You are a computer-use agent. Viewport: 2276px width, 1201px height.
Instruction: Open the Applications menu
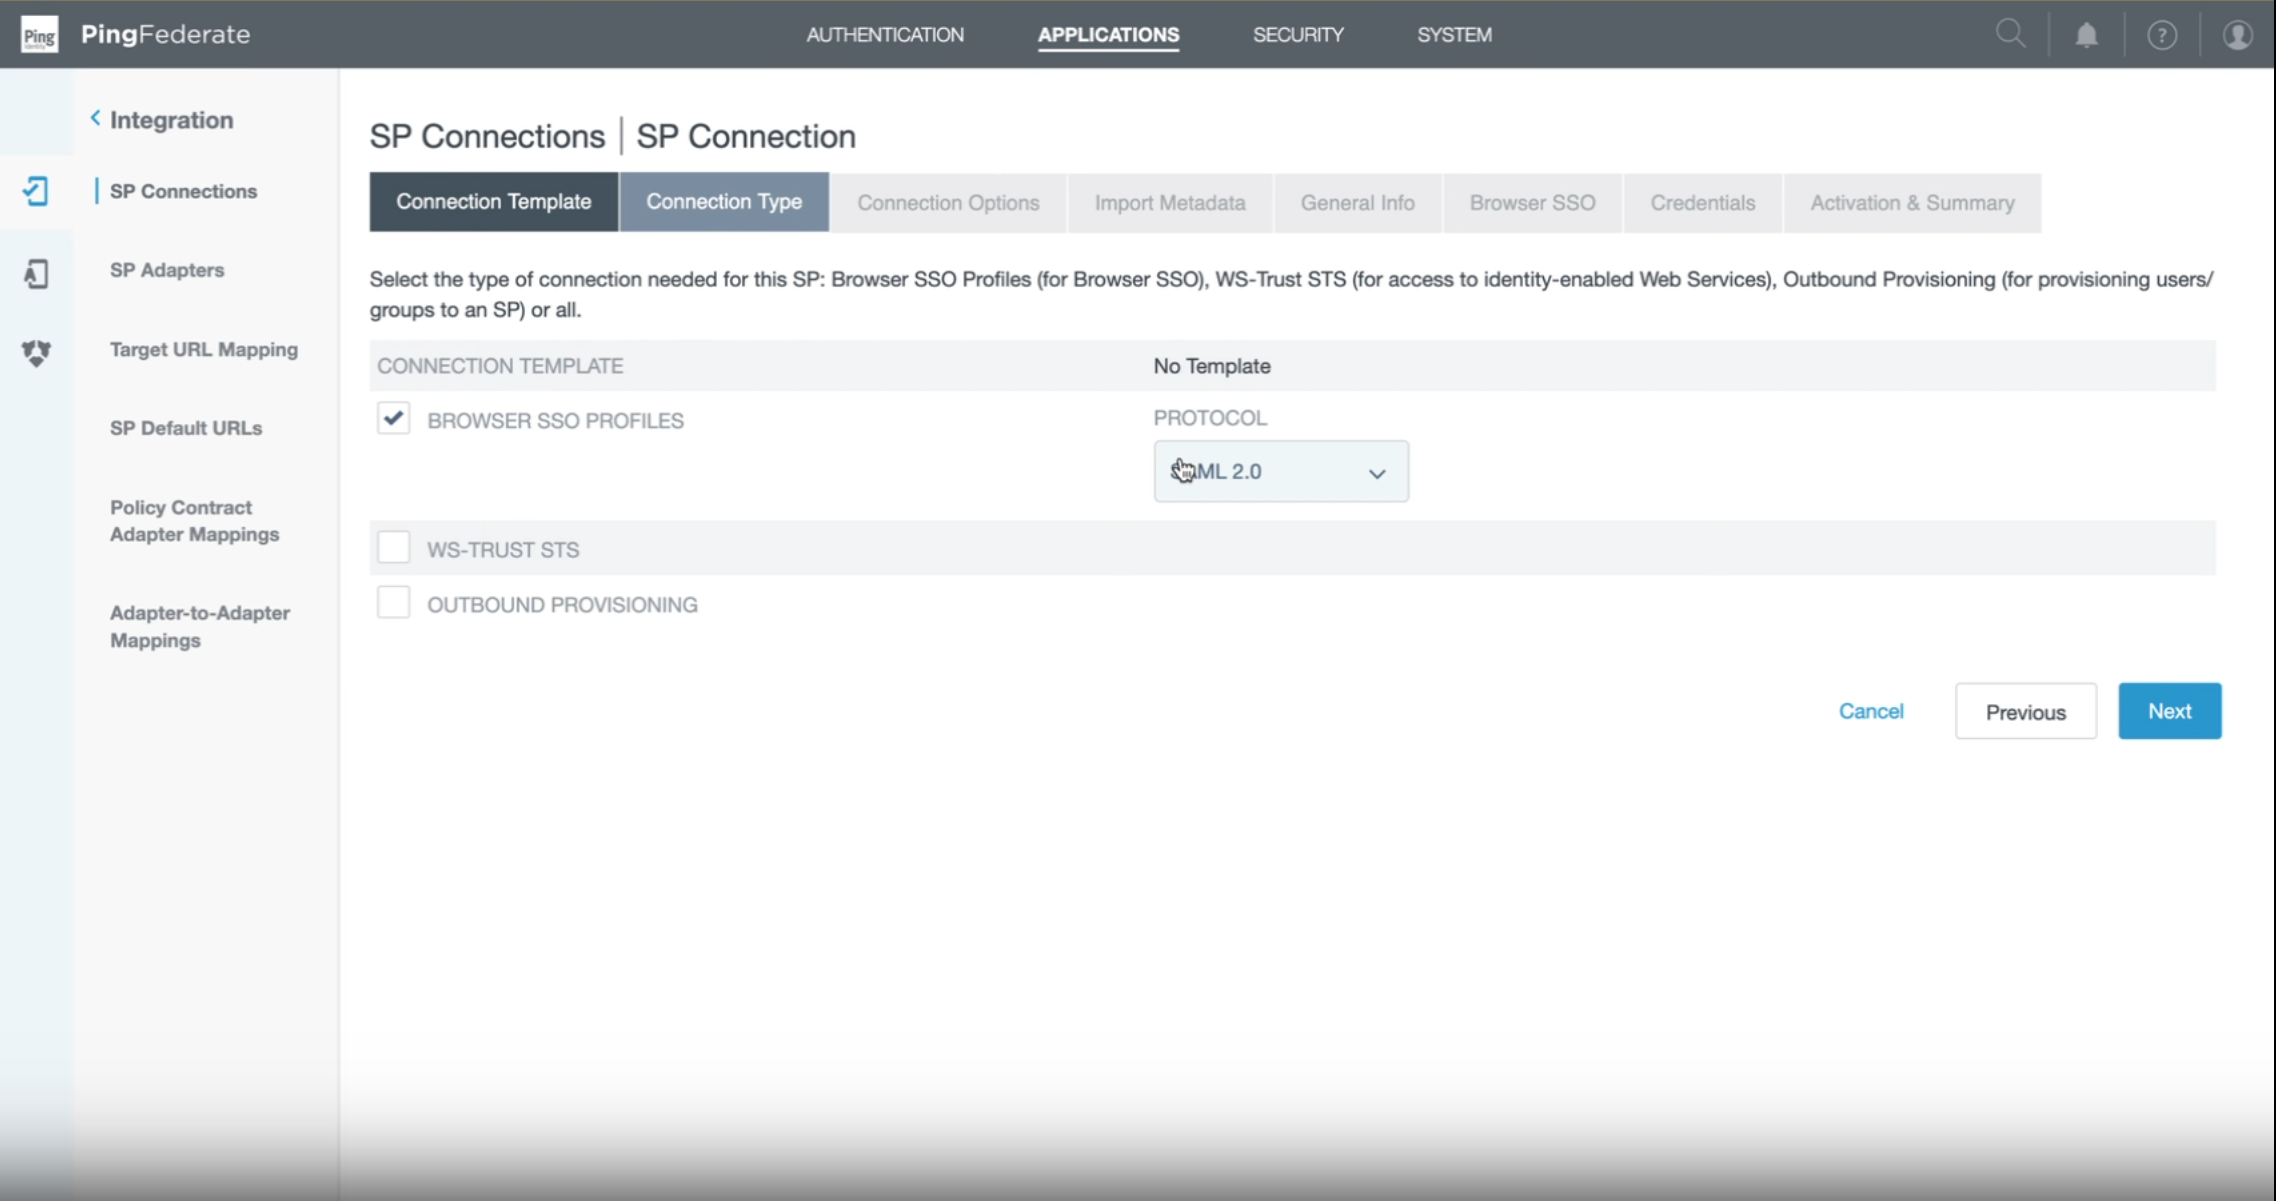[x=1108, y=35]
